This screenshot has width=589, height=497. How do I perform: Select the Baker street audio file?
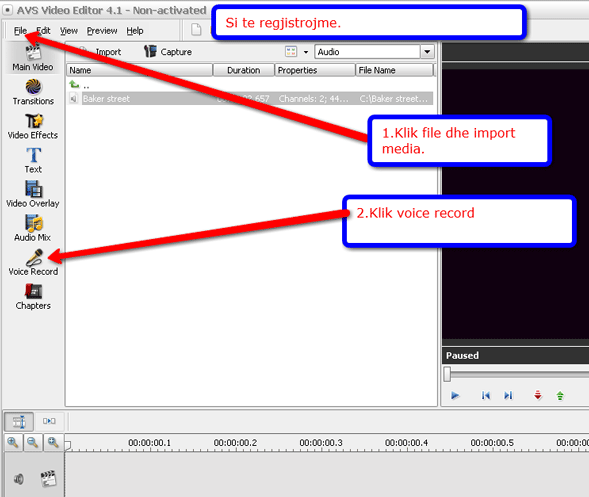point(250,98)
